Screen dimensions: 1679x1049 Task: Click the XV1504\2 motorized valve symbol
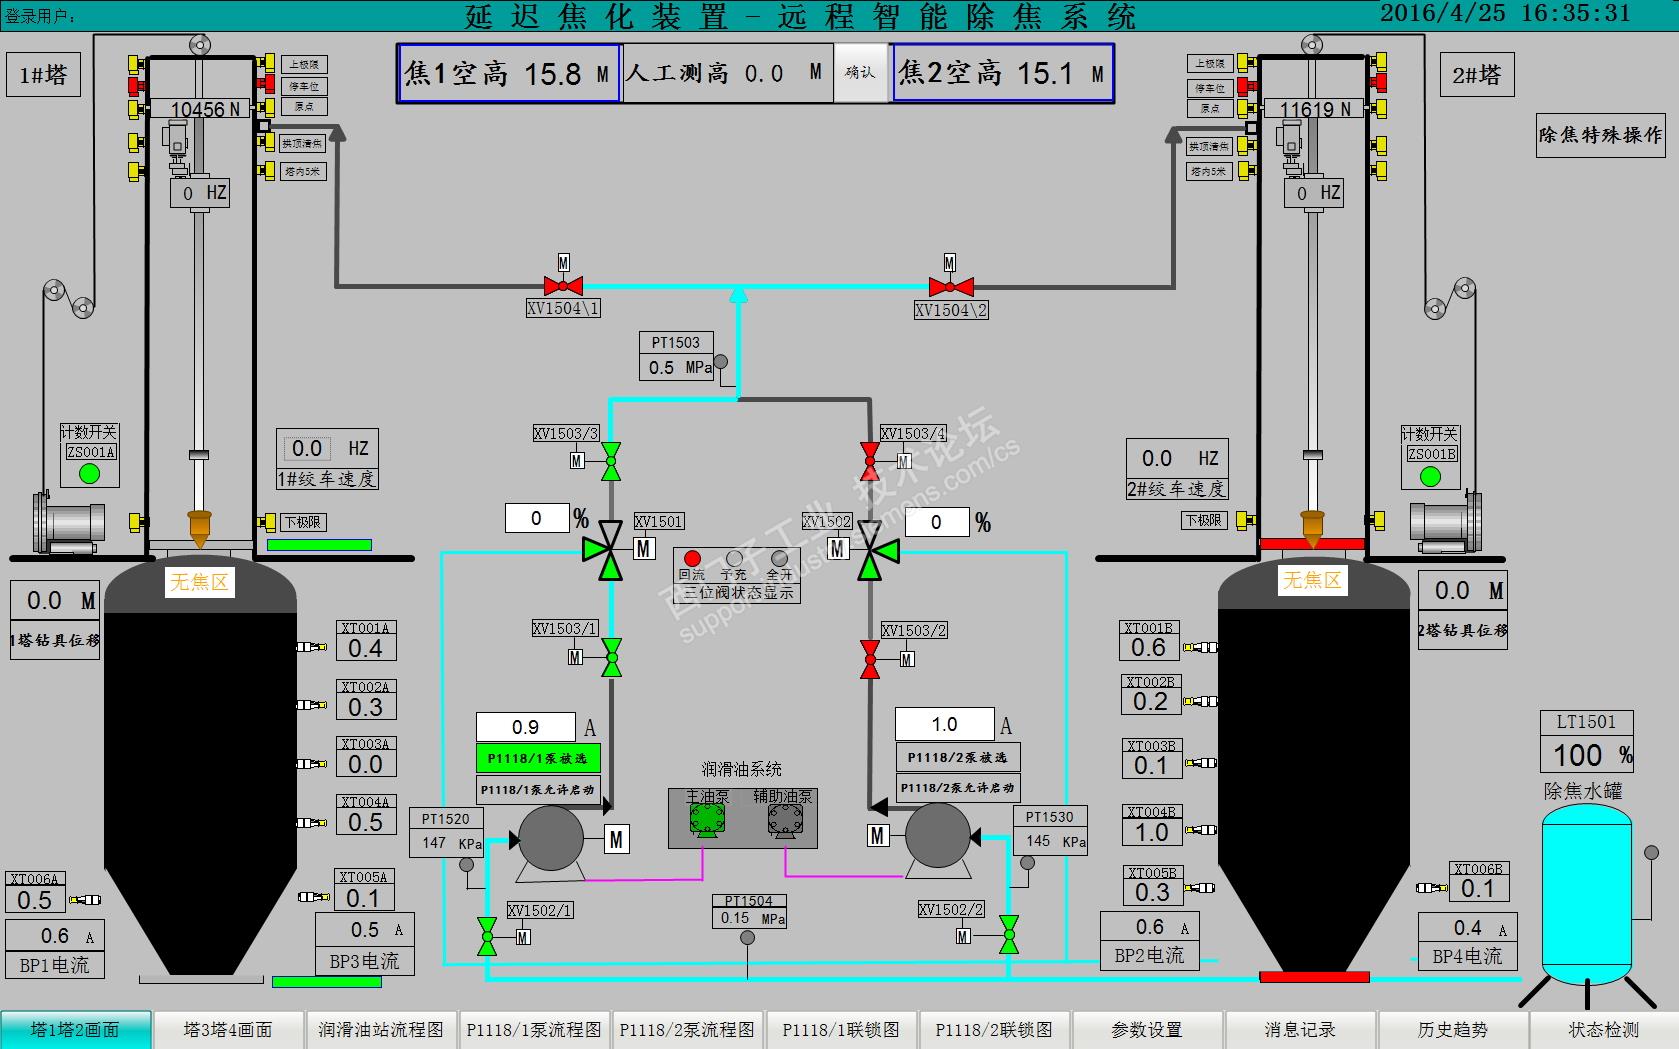949,287
